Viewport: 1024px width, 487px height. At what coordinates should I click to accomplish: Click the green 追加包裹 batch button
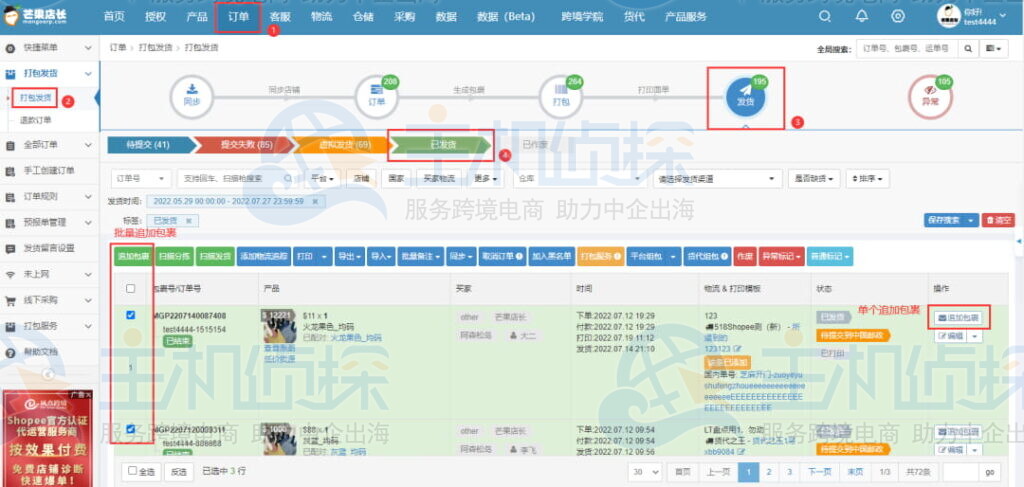pos(133,257)
